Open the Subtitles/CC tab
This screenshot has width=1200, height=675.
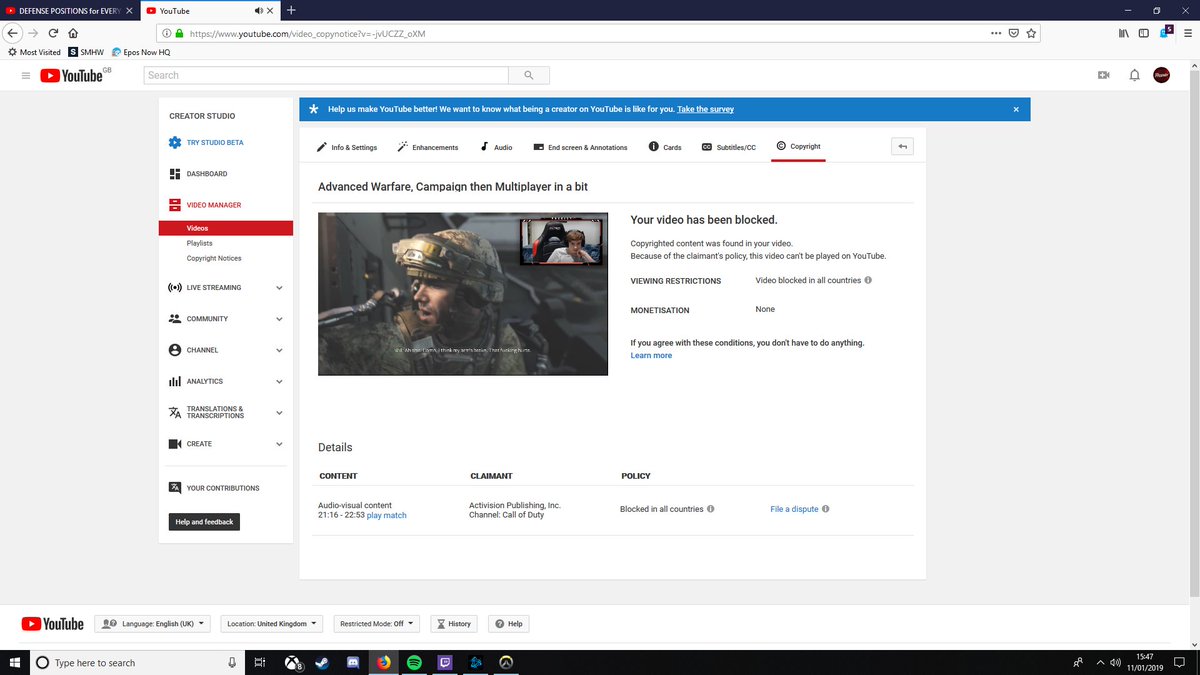729,147
